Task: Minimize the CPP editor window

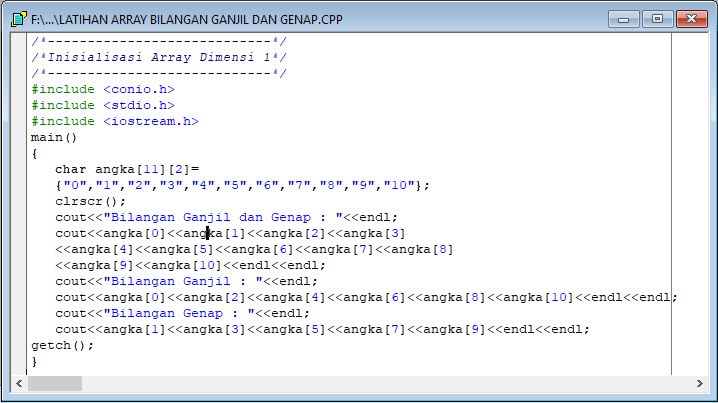Action: 624,19
